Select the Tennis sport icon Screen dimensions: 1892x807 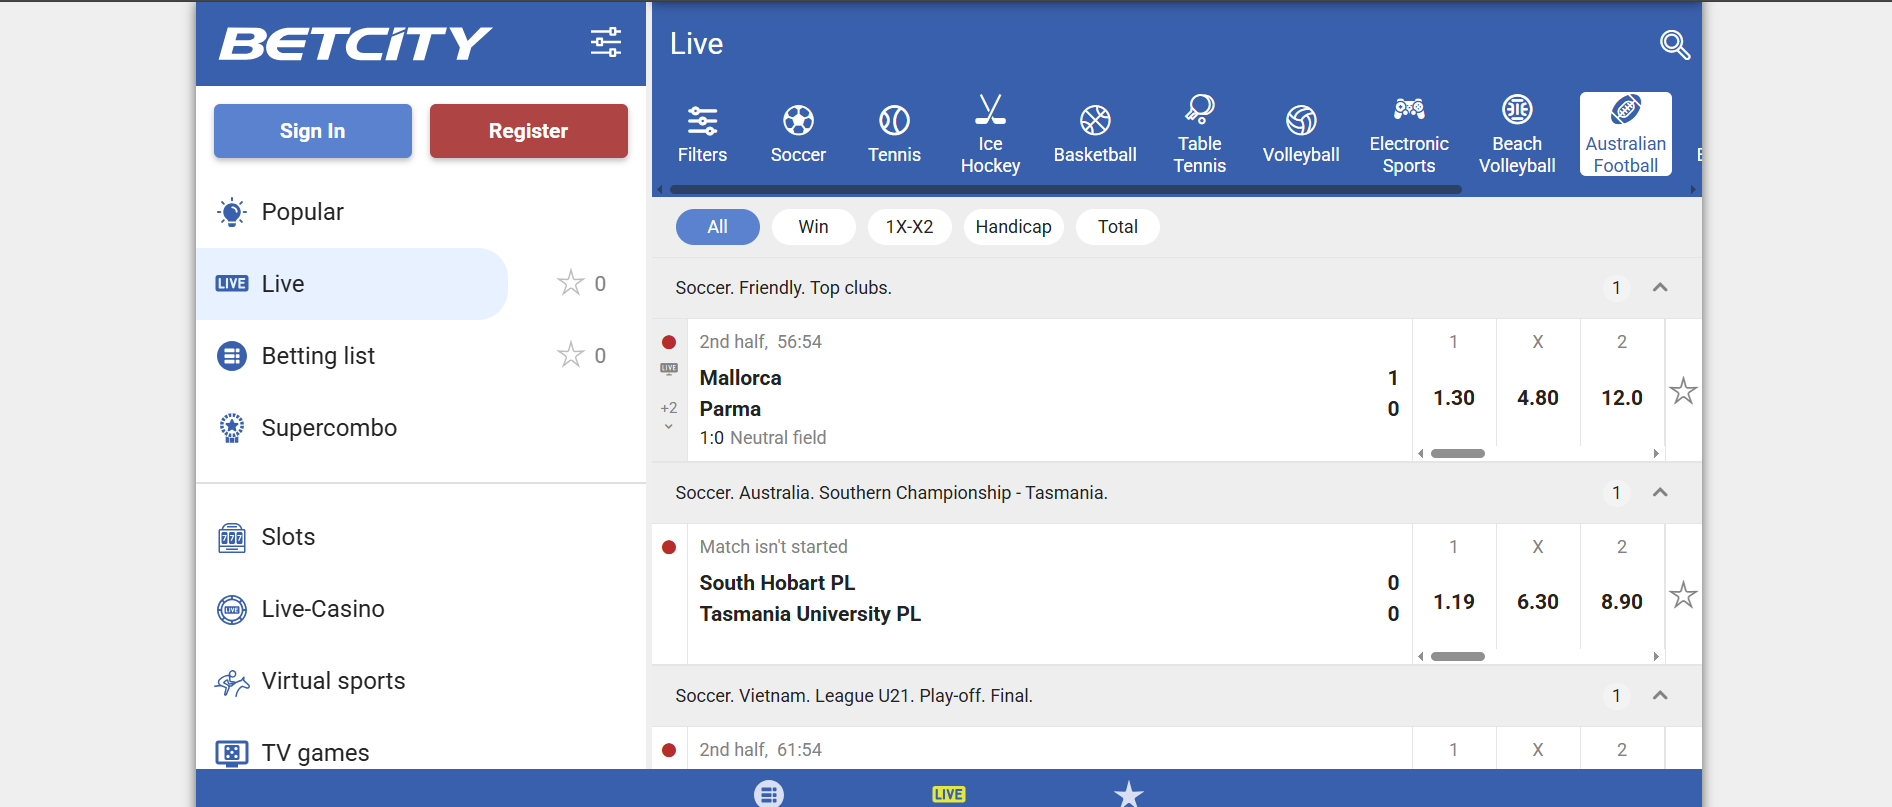tap(894, 134)
